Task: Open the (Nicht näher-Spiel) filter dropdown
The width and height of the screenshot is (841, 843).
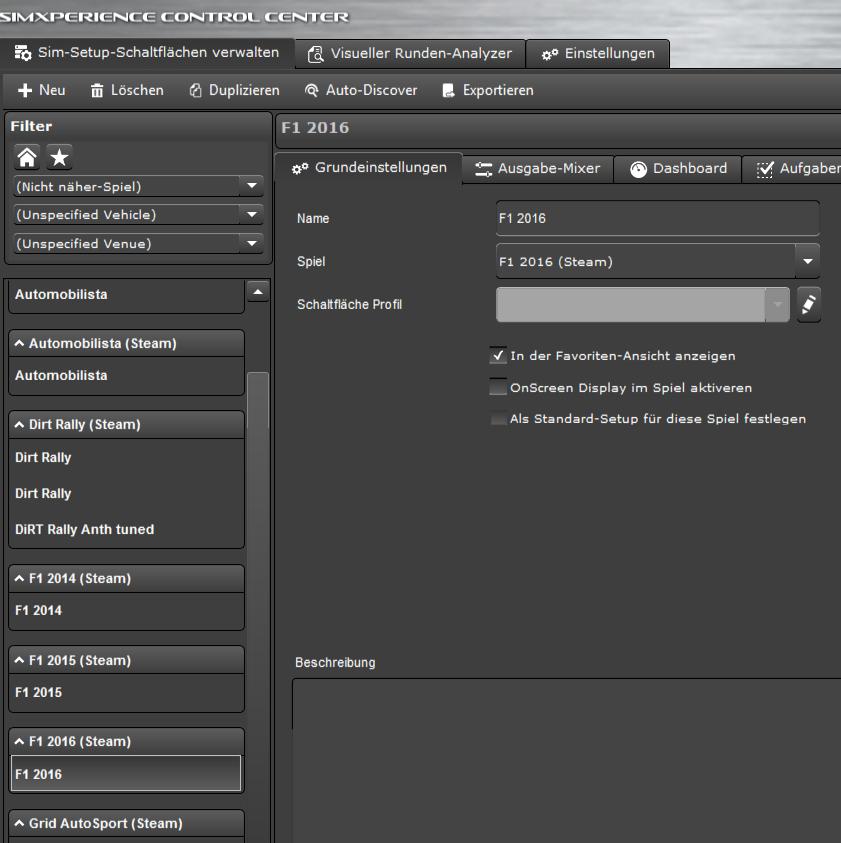Action: [x=252, y=186]
